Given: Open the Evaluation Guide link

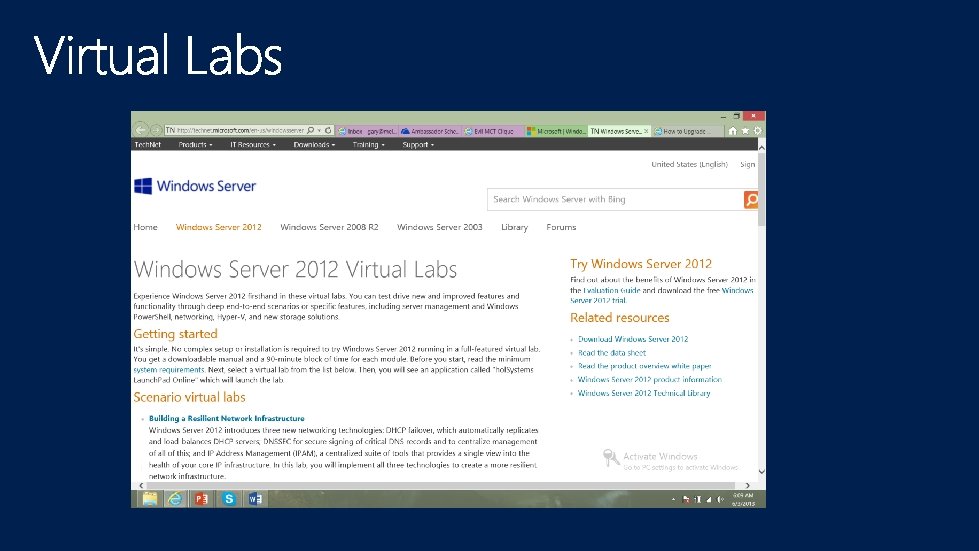Looking at the screenshot, I should pyautogui.click(x=611, y=290).
